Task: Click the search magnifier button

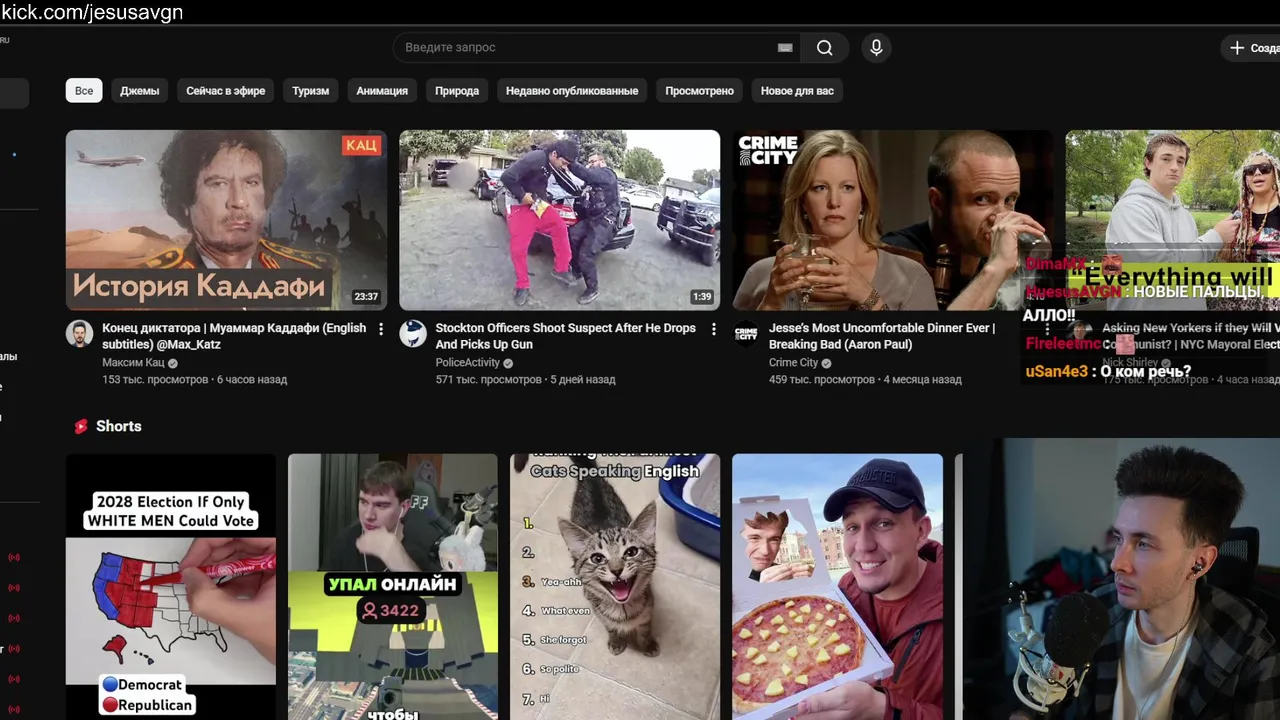Action: pos(824,48)
